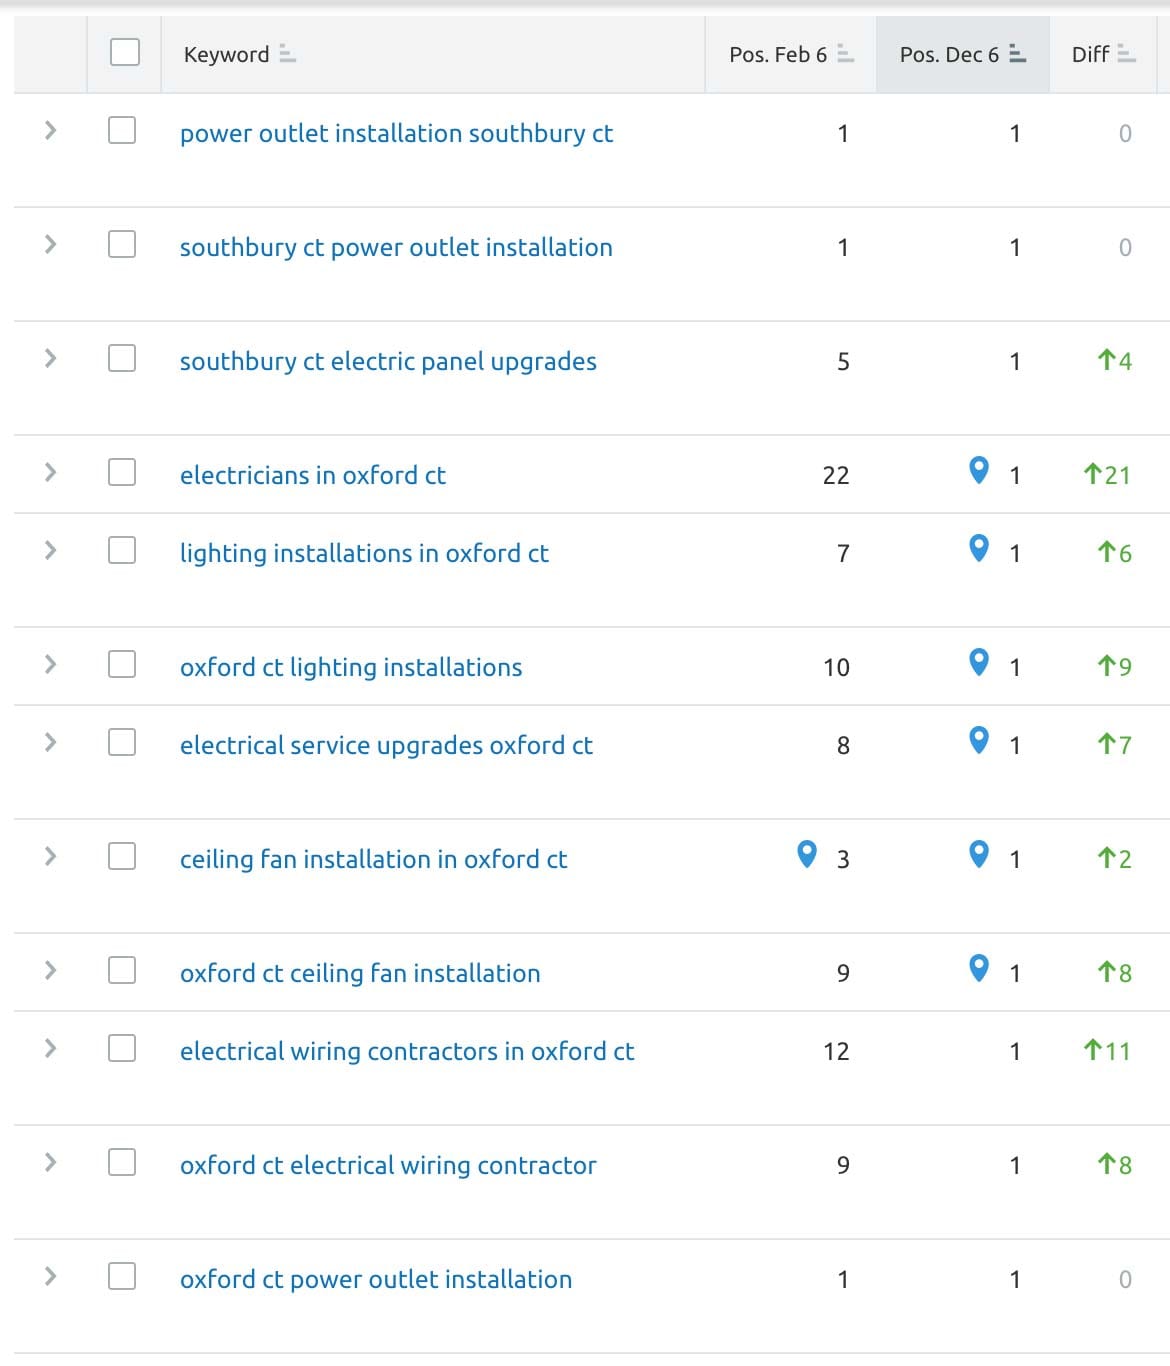Expand the power outlet installation southbury ct row

point(50,130)
